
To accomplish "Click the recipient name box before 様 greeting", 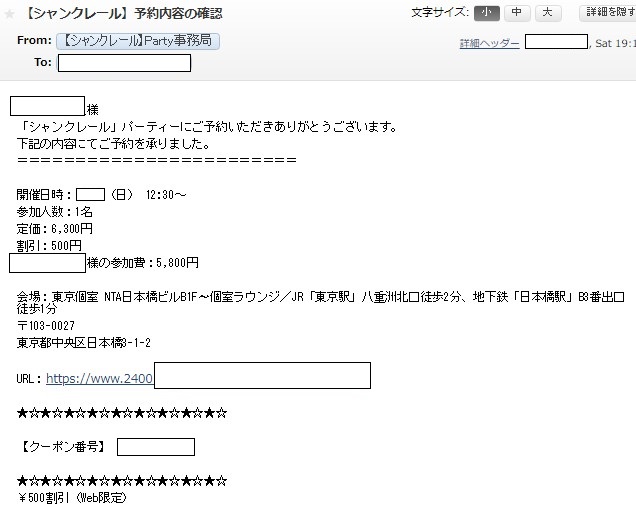I will pos(47,107).
